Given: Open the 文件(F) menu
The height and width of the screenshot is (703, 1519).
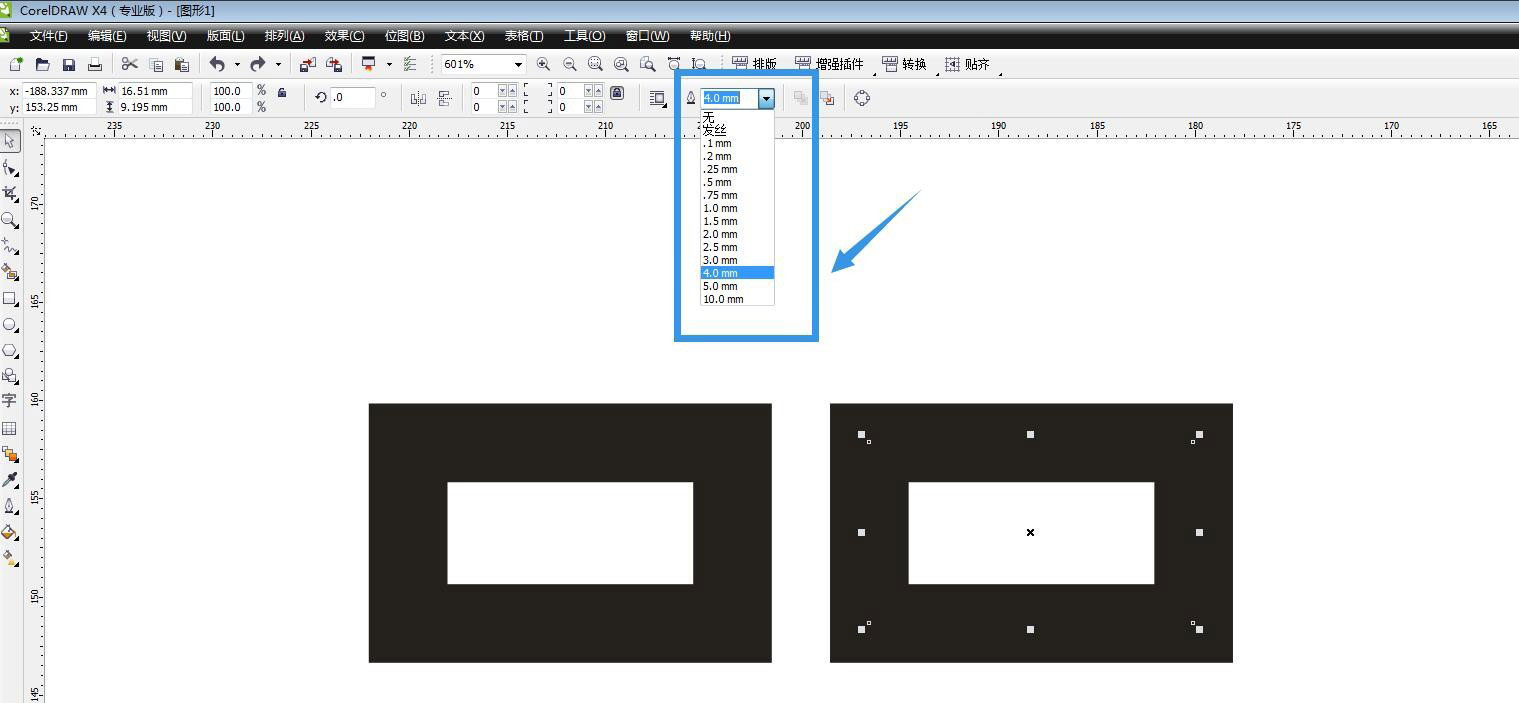Looking at the screenshot, I should (x=48, y=36).
